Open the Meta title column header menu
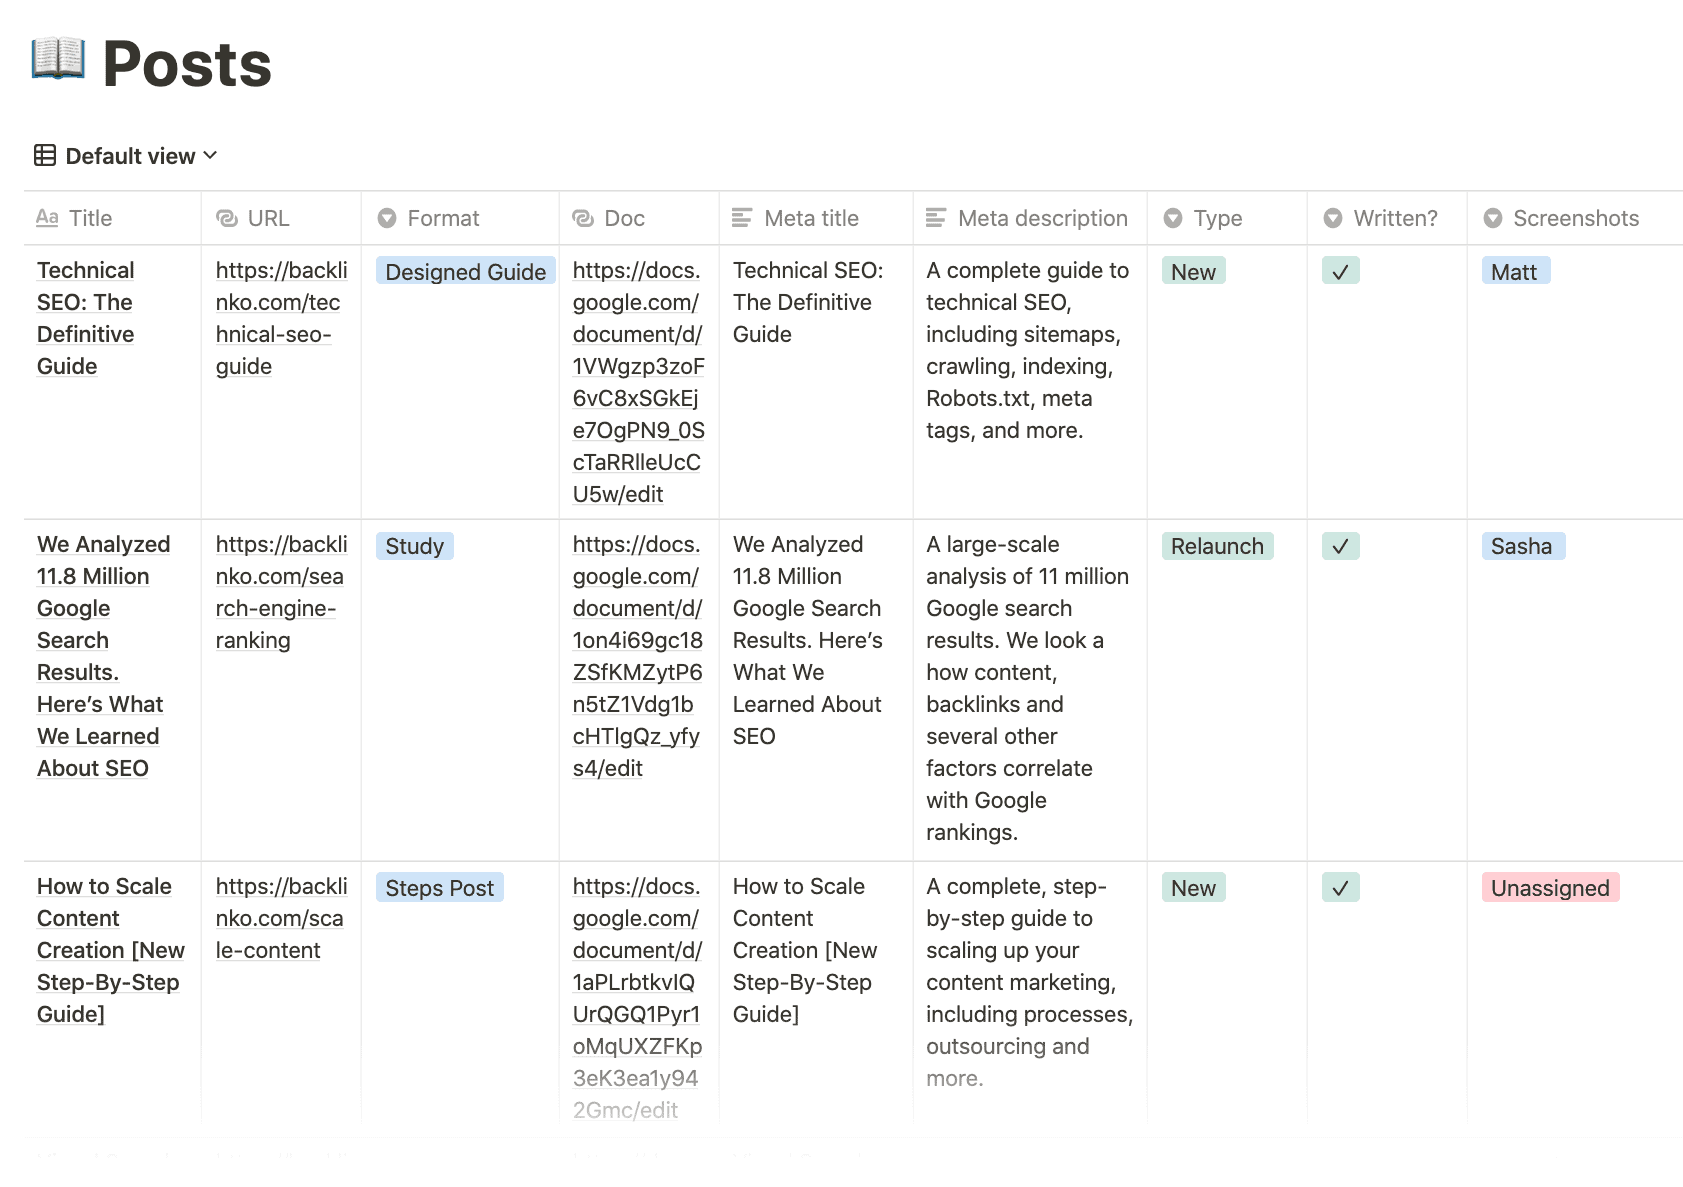Image resolution: width=1683 pixels, height=1187 pixels. pyautogui.click(x=811, y=218)
